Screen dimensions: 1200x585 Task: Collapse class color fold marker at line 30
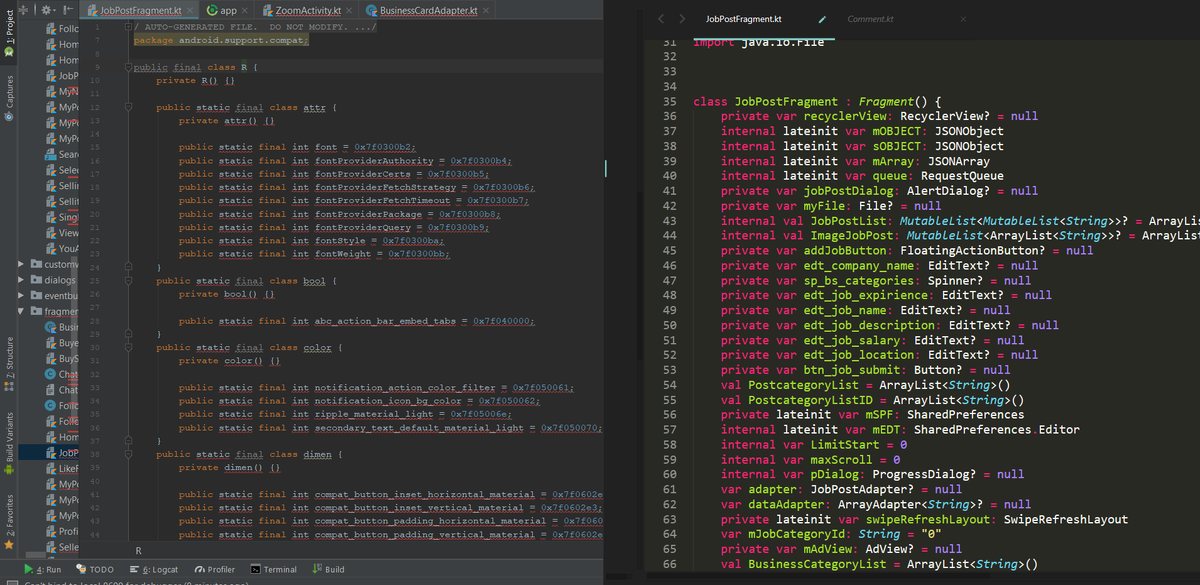tap(128, 347)
